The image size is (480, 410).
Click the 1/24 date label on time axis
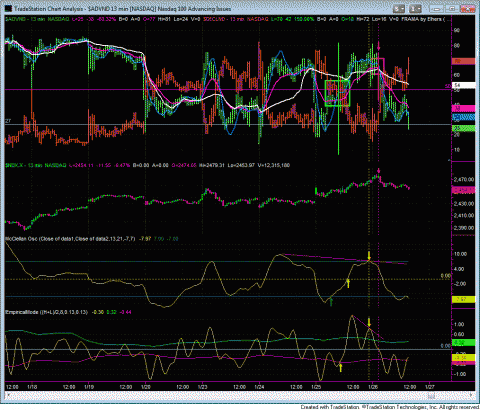coord(259,387)
